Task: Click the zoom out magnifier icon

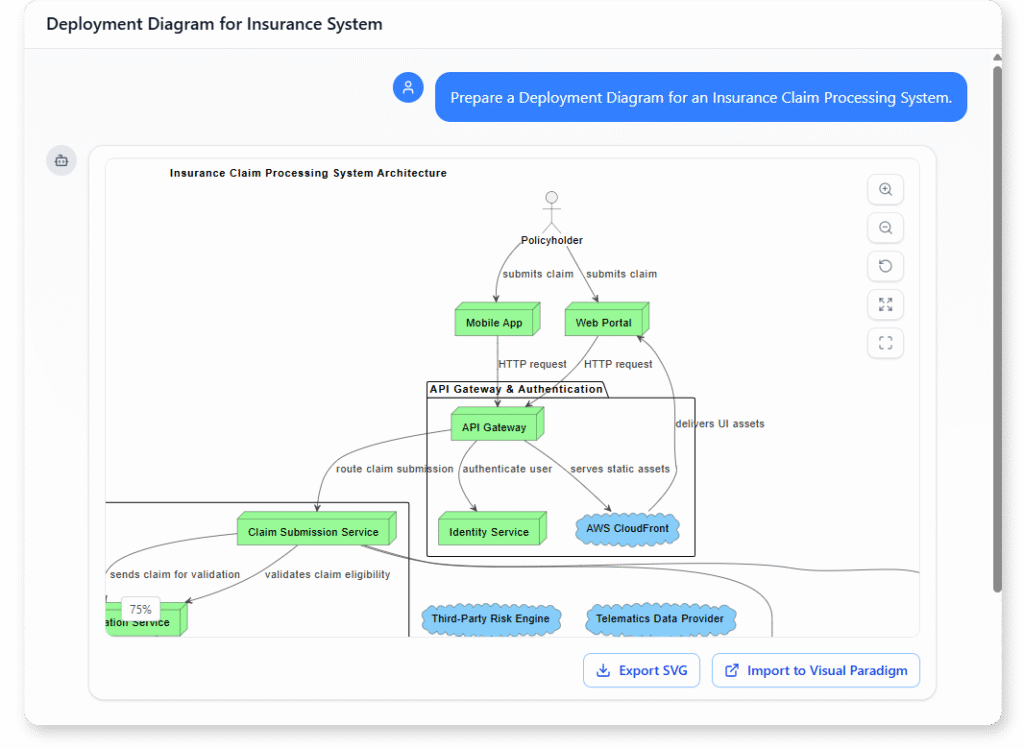Action: (x=885, y=227)
